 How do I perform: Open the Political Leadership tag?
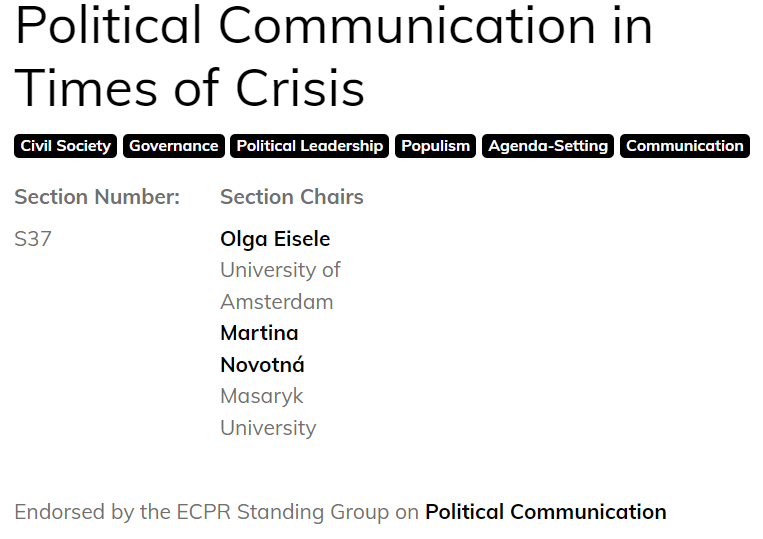(x=309, y=146)
